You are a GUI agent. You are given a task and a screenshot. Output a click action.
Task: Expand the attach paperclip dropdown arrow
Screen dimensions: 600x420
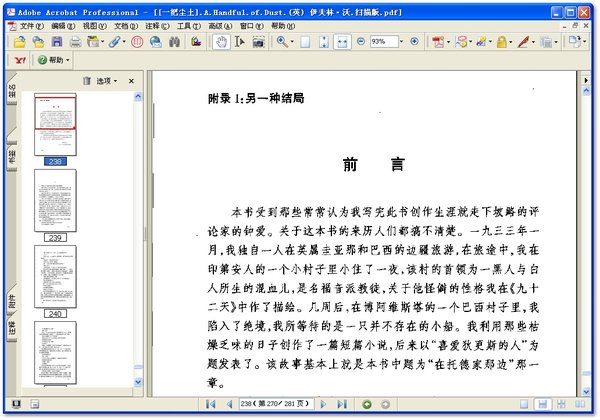coord(124,42)
